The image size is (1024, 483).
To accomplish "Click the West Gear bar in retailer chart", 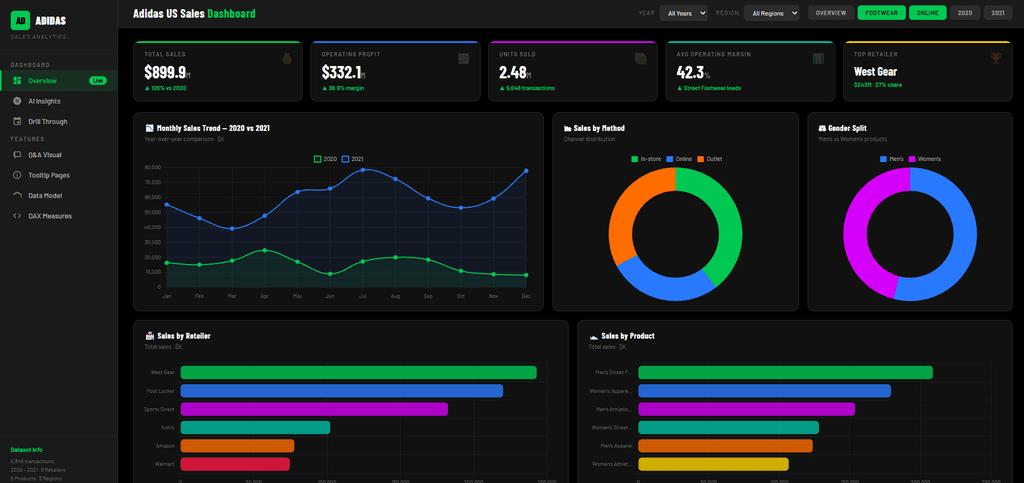I will coord(359,372).
